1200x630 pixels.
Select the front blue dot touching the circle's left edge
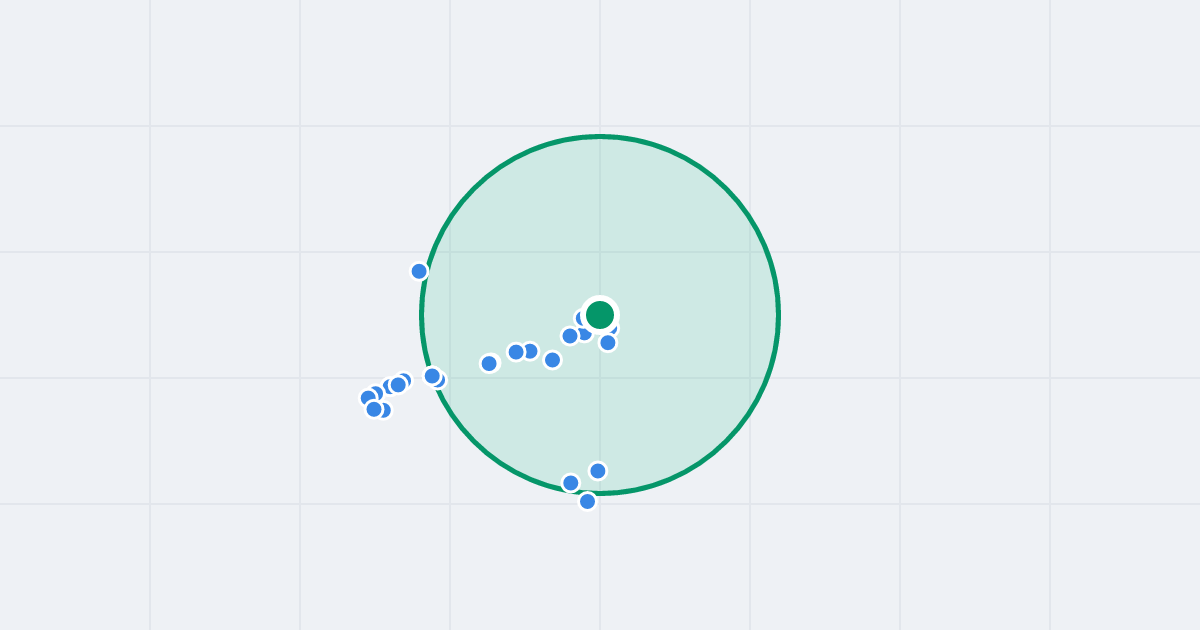pyautogui.click(x=432, y=376)
